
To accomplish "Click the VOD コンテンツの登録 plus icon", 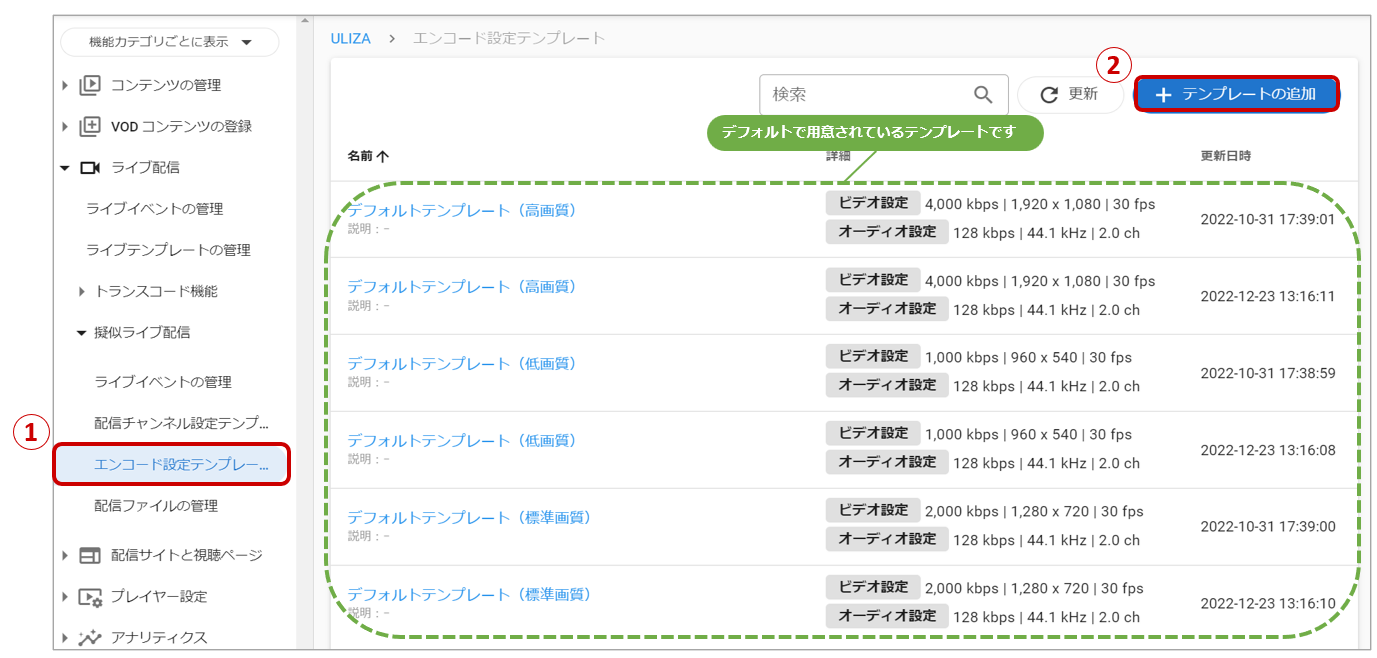I will [x=90, y=126].
